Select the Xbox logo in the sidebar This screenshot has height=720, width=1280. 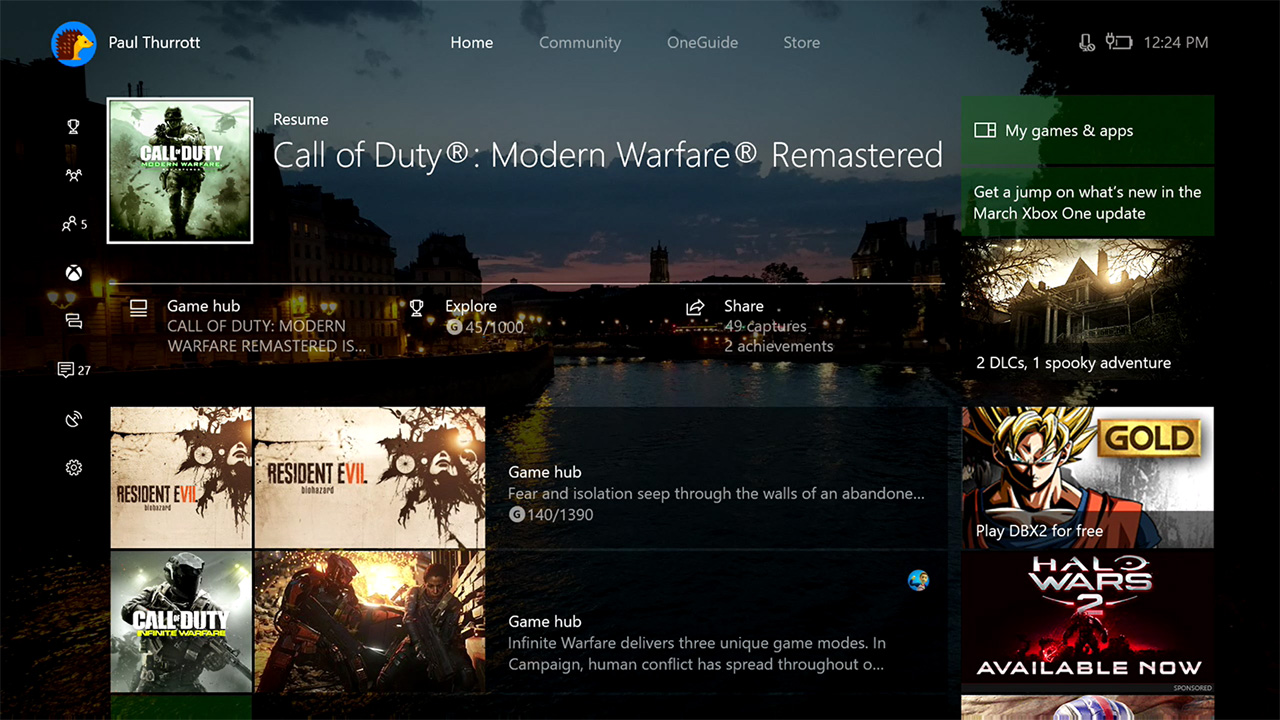72,272
